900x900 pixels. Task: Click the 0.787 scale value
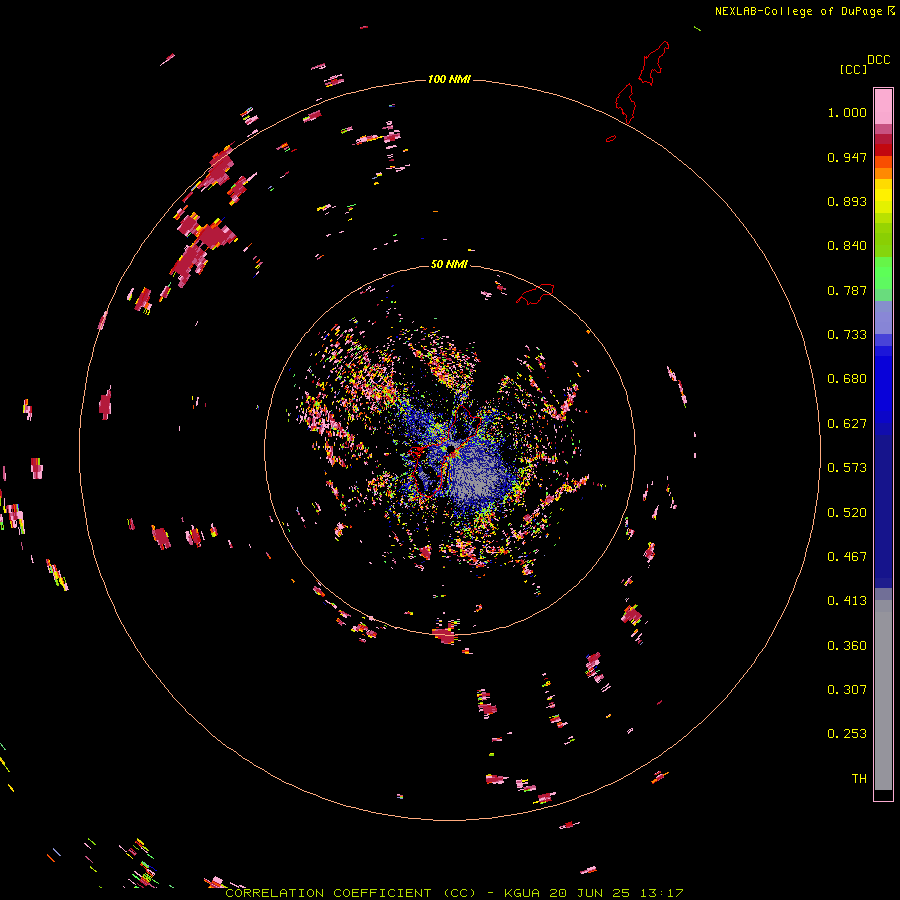coord(847,290)
